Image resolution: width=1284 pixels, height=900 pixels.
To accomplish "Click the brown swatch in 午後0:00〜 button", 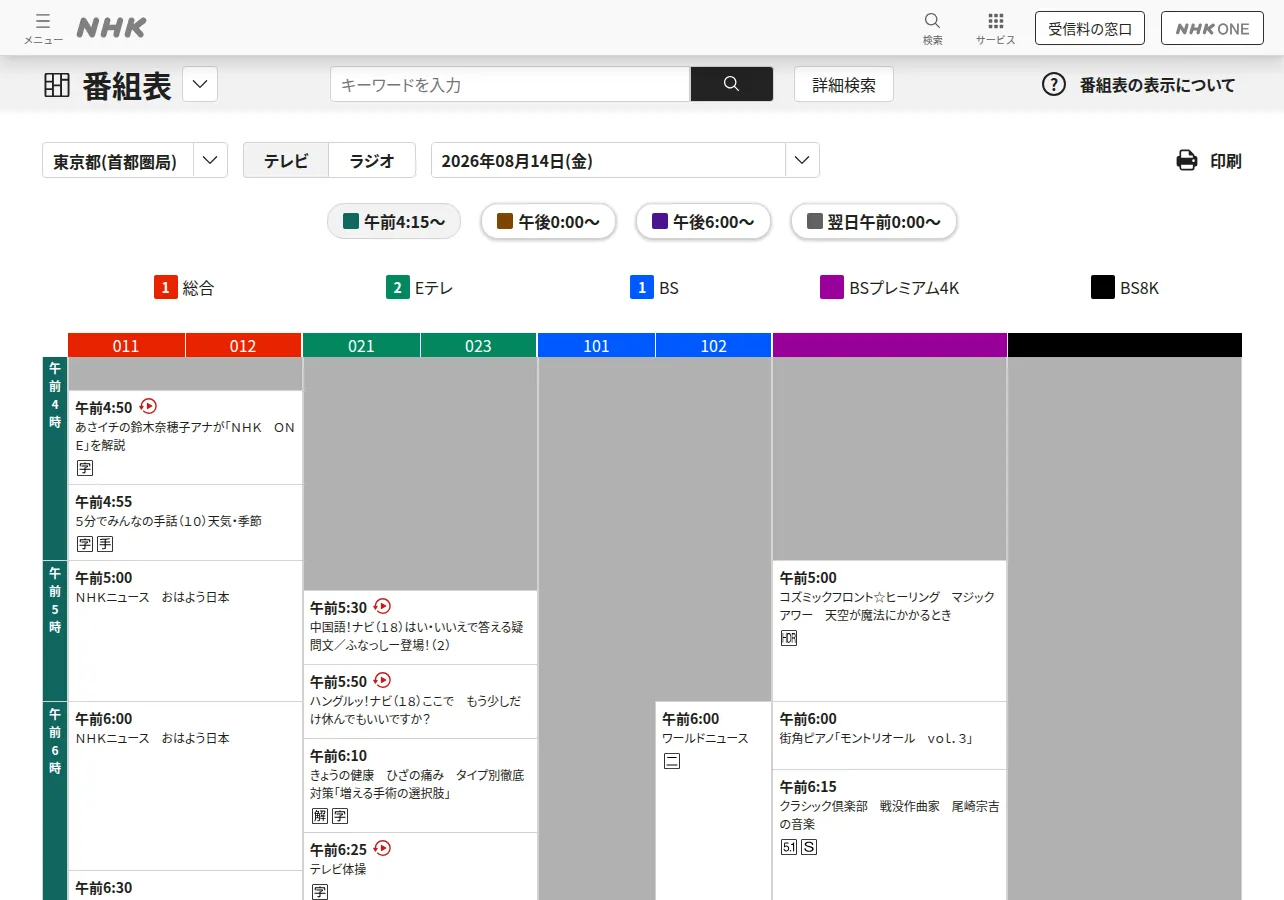I will click(x=505, y=221).
